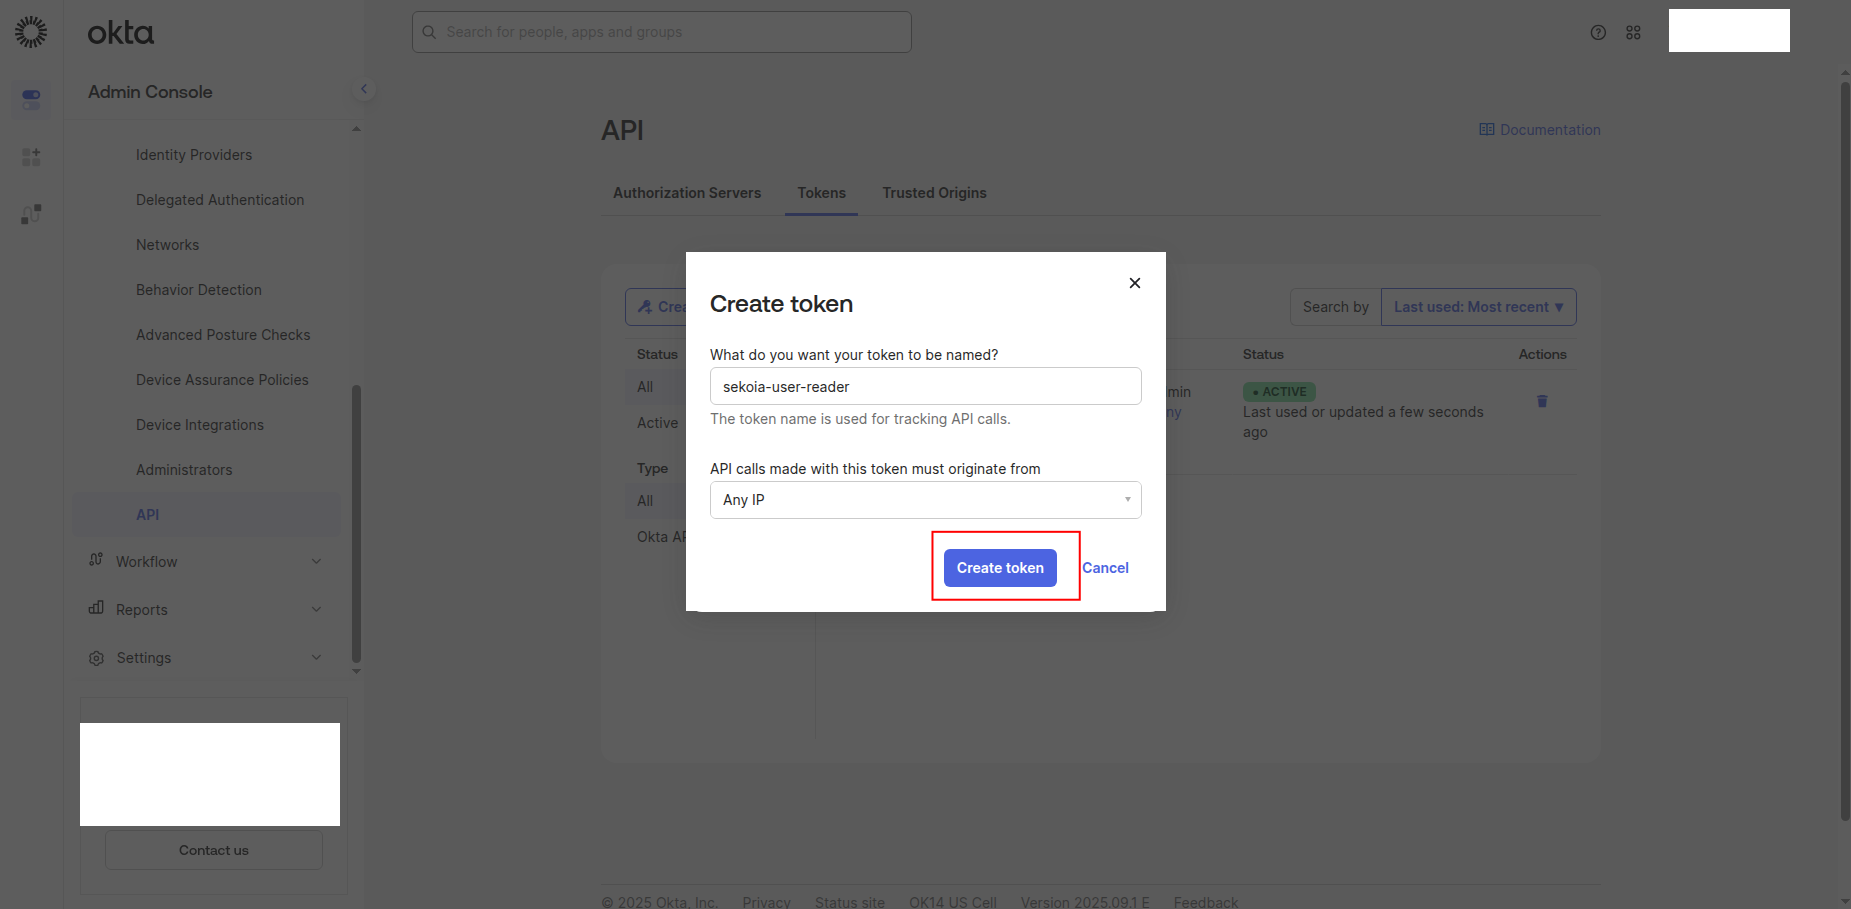Open the apps grid icon
This screenshot has width=1851, height=909.
[1633, 32]
